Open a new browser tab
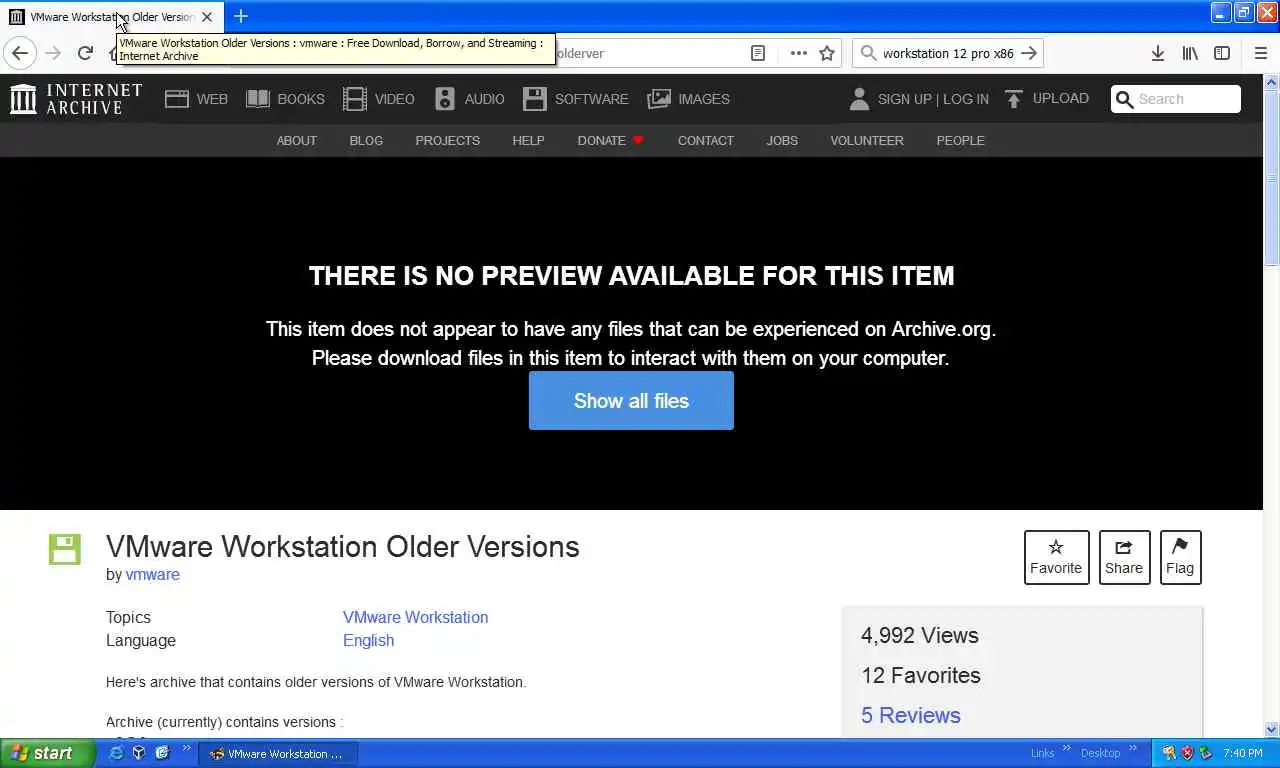This screenshot has width=1280, height=768. (x=241, y=16)
